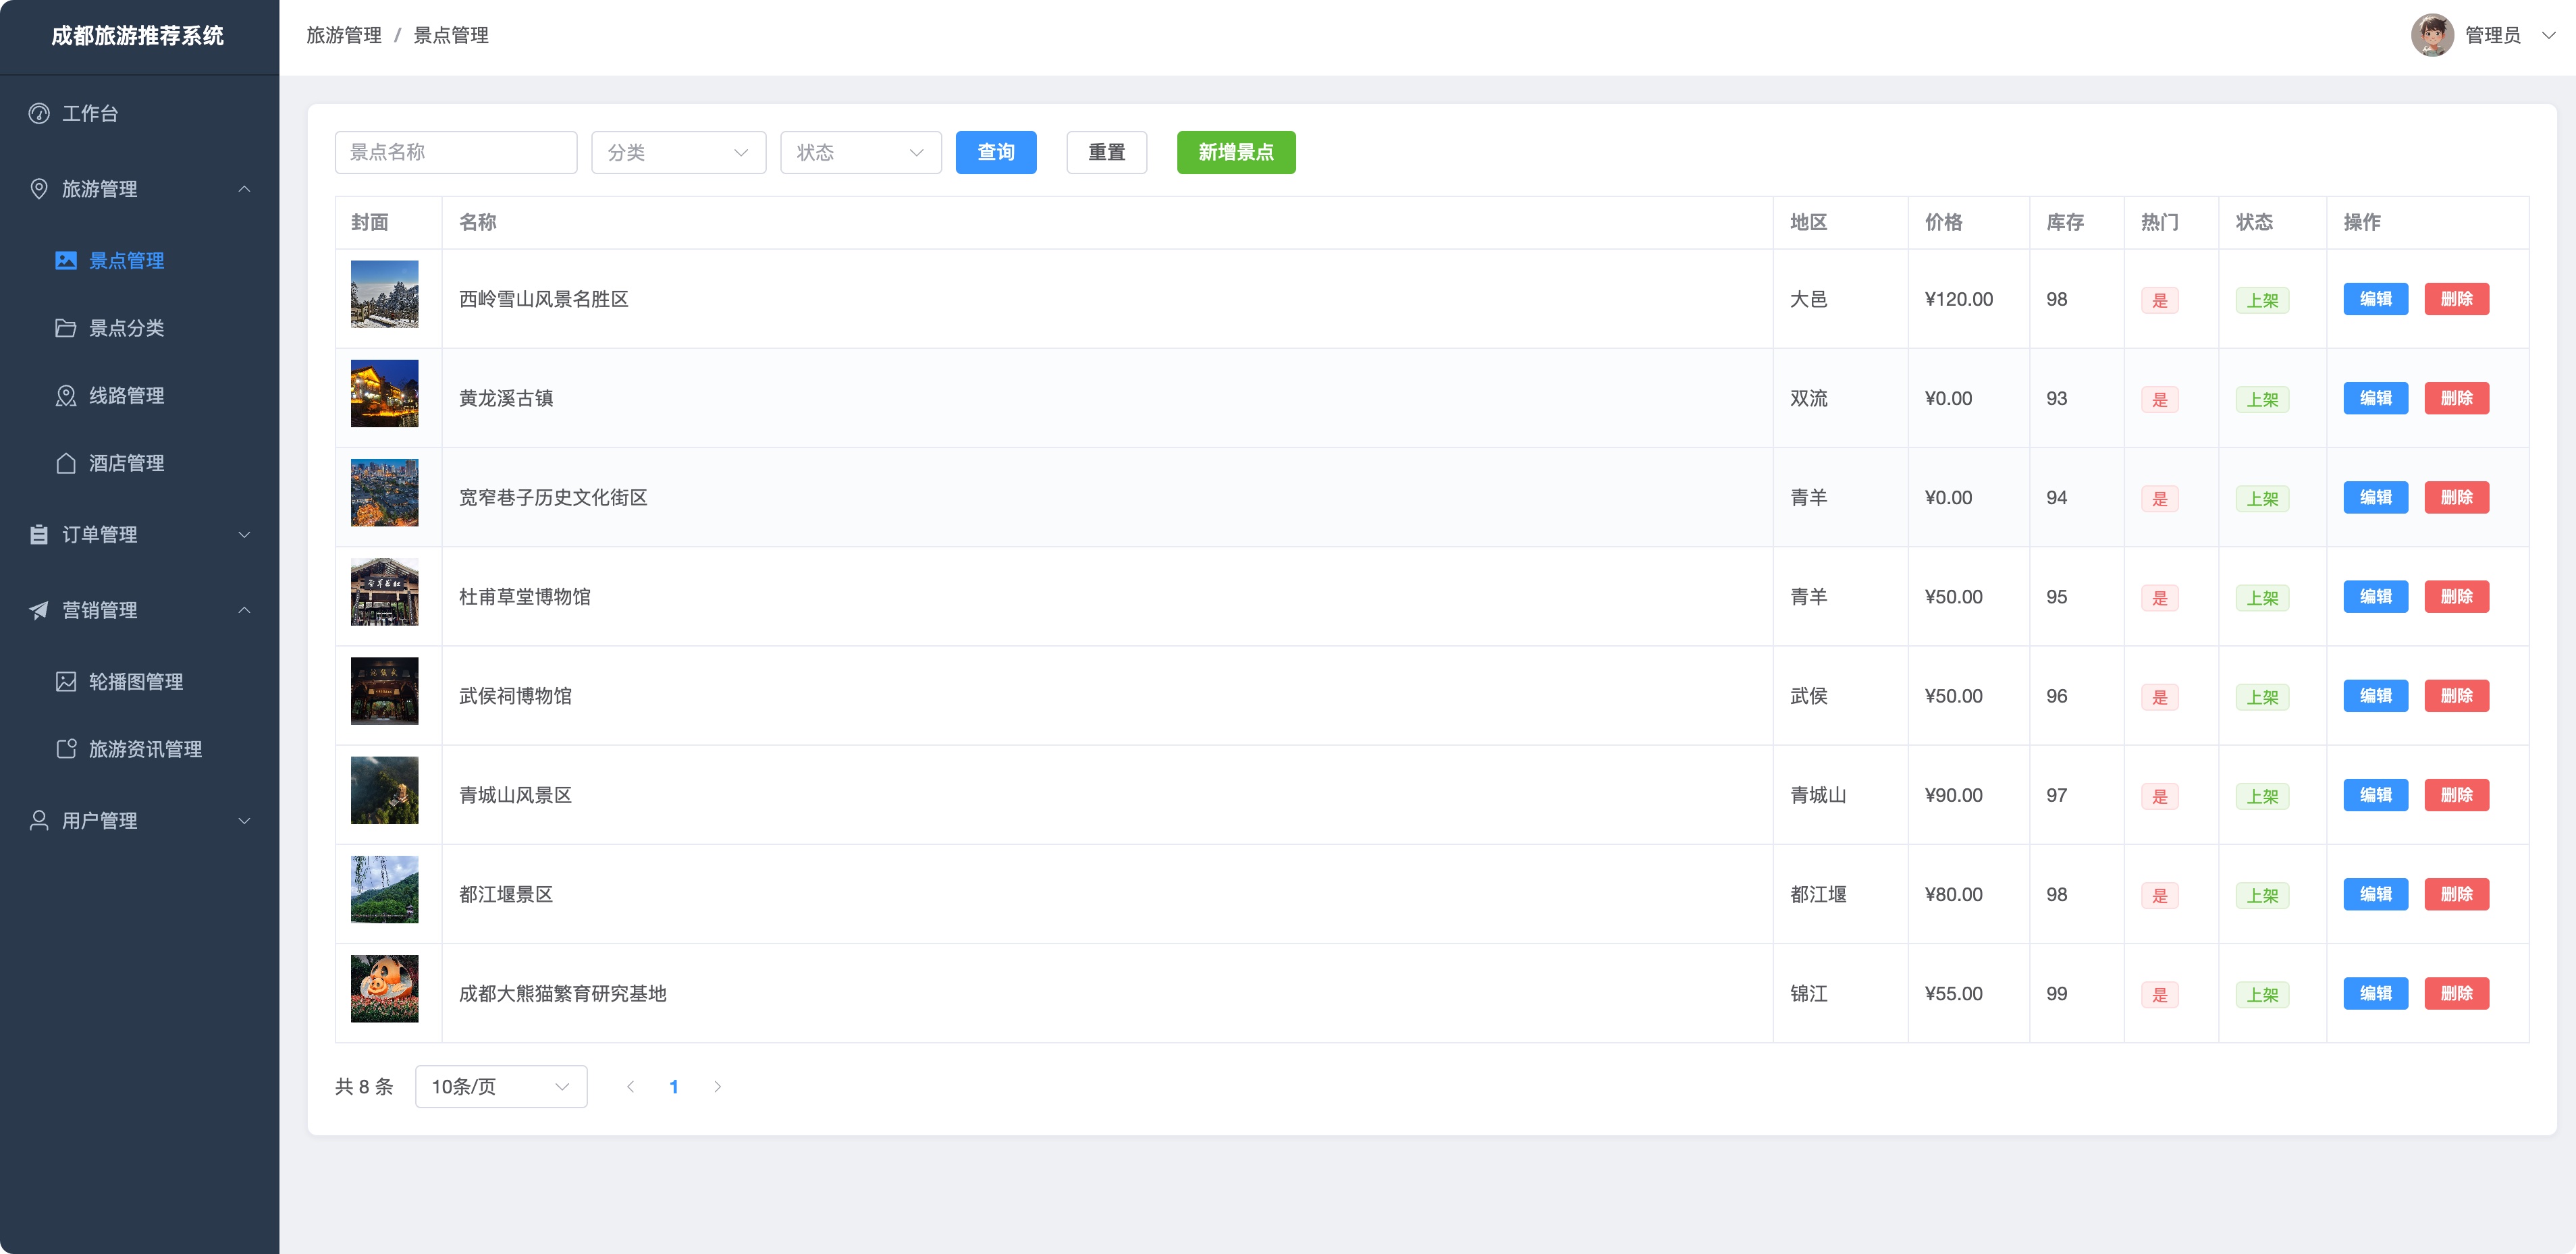Go to next page arrow in pagination
Screen dimensions: 2576x1254
coord(717,1086)
